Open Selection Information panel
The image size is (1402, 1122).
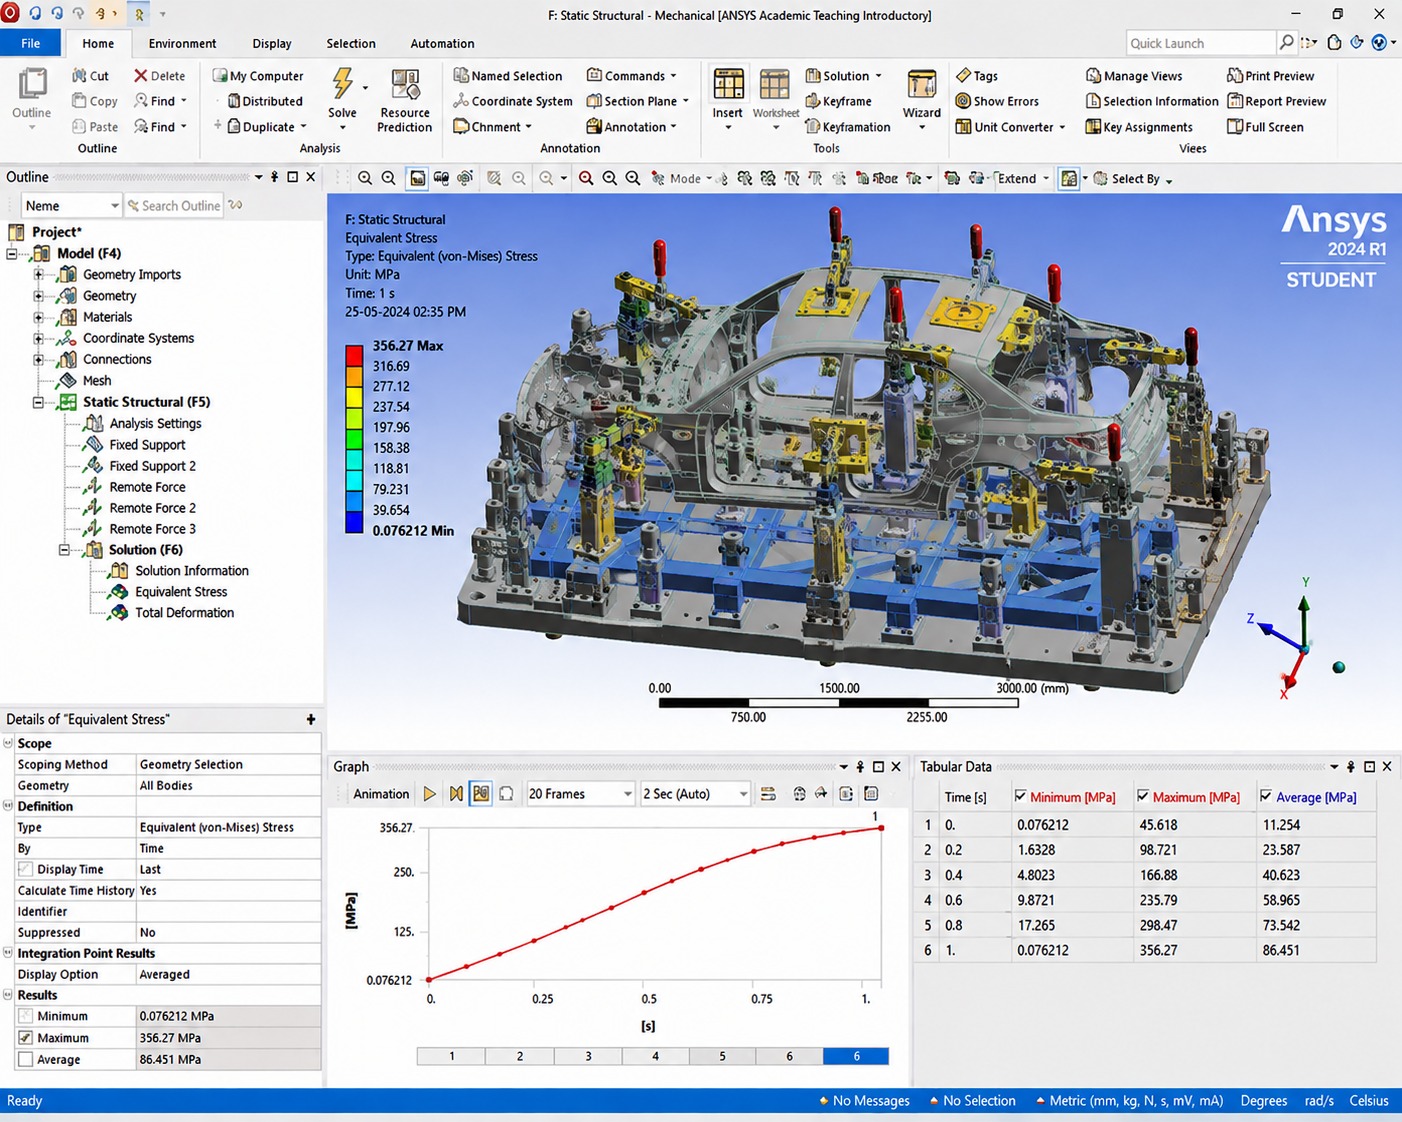(x=1152, y=101)
